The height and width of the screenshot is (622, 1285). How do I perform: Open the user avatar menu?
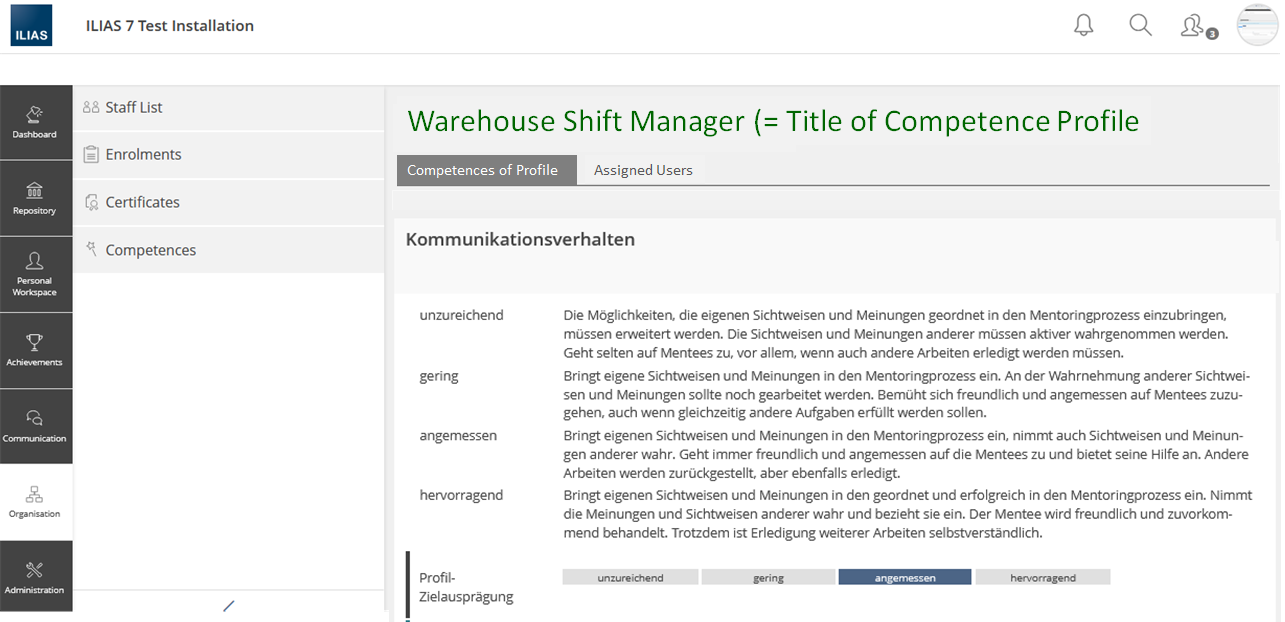coord(1257,26)
